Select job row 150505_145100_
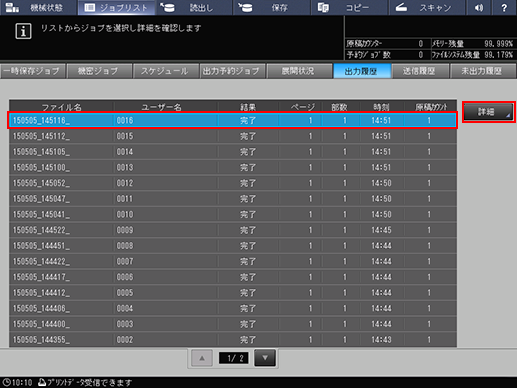This screenshot has height=388, width=517. point(233,167)
